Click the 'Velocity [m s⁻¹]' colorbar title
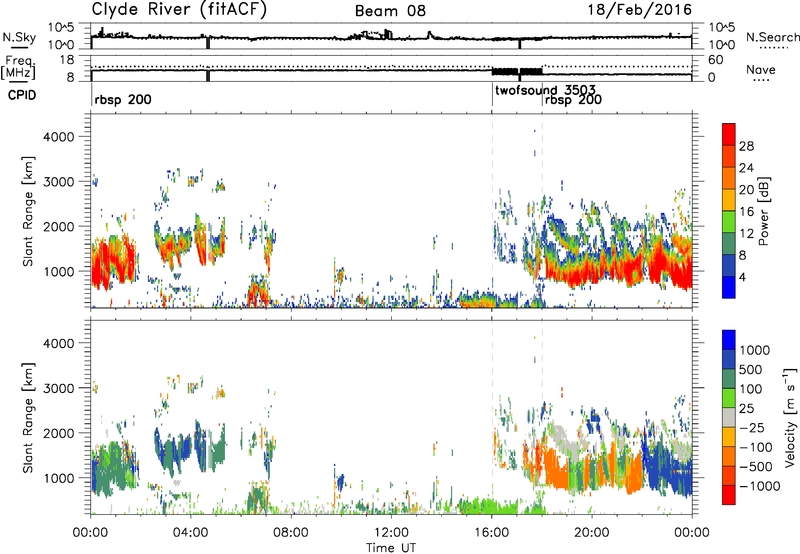Viewport: 800px width, 554px height. (790, 417)
